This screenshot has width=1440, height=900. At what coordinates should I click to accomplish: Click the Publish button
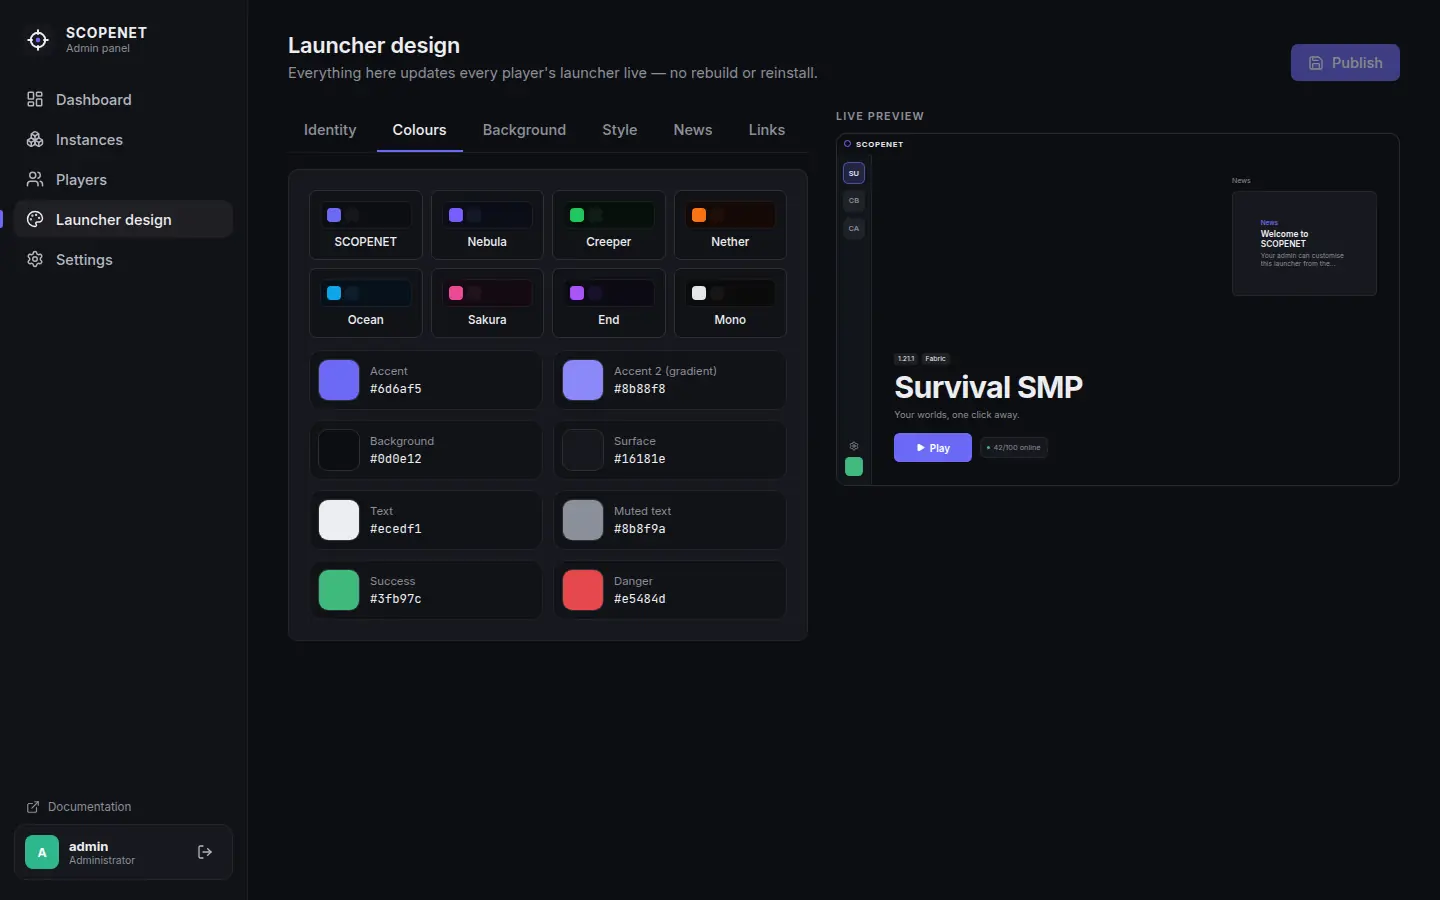click(x=1345, y=62)
